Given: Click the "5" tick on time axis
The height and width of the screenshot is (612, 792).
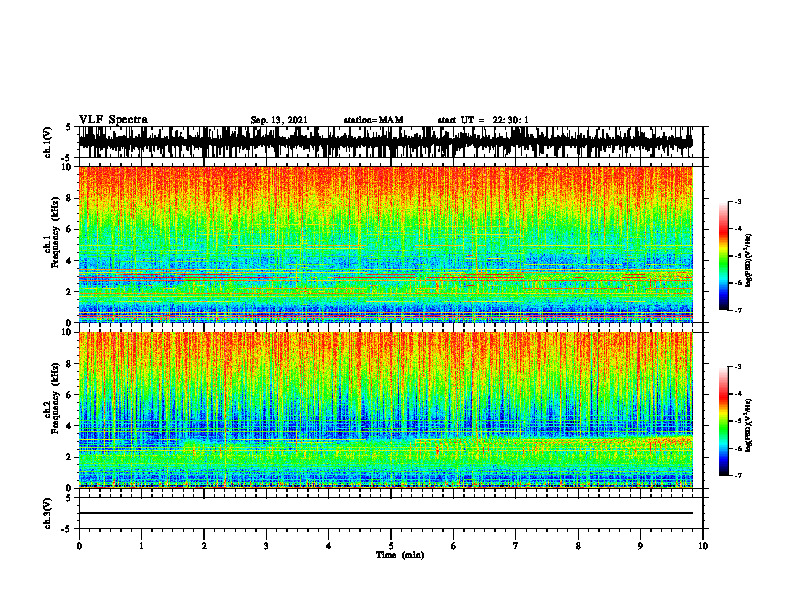Looking at the screenshot, I should pos(391,546).
